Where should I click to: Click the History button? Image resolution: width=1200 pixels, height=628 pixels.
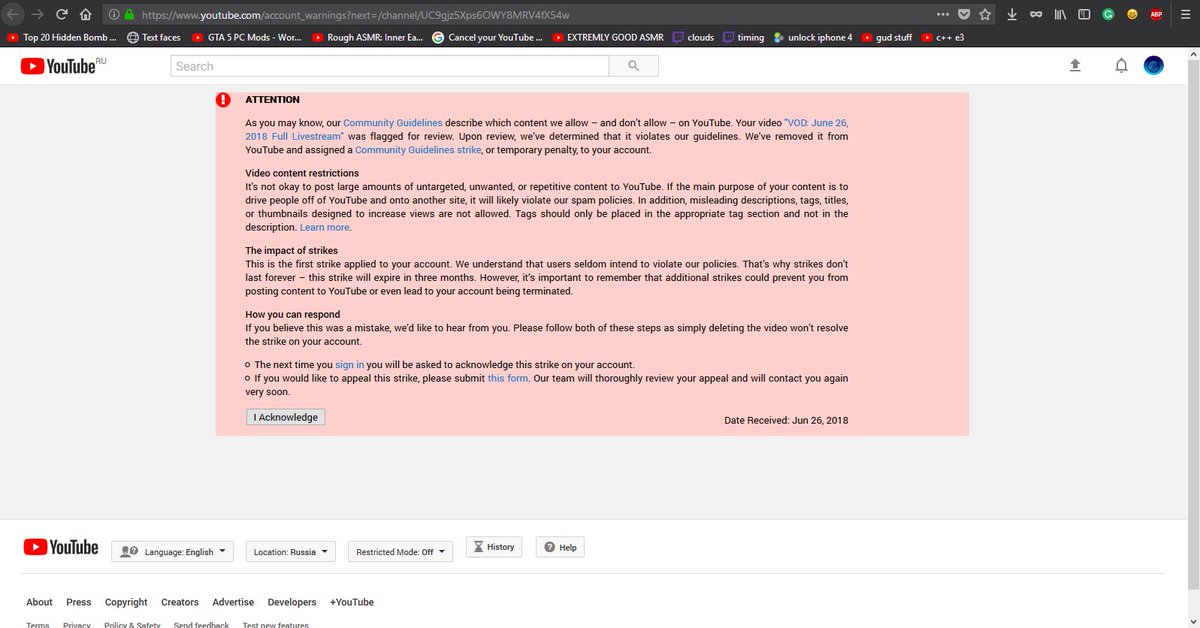click(x=494, y=547)
